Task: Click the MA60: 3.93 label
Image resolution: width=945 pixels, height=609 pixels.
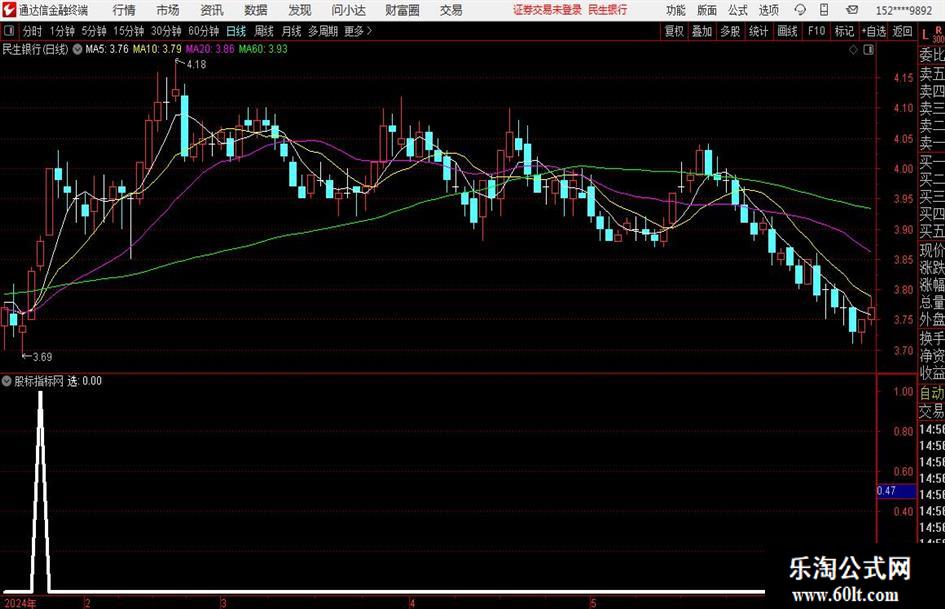Action: tap(263, 49)
